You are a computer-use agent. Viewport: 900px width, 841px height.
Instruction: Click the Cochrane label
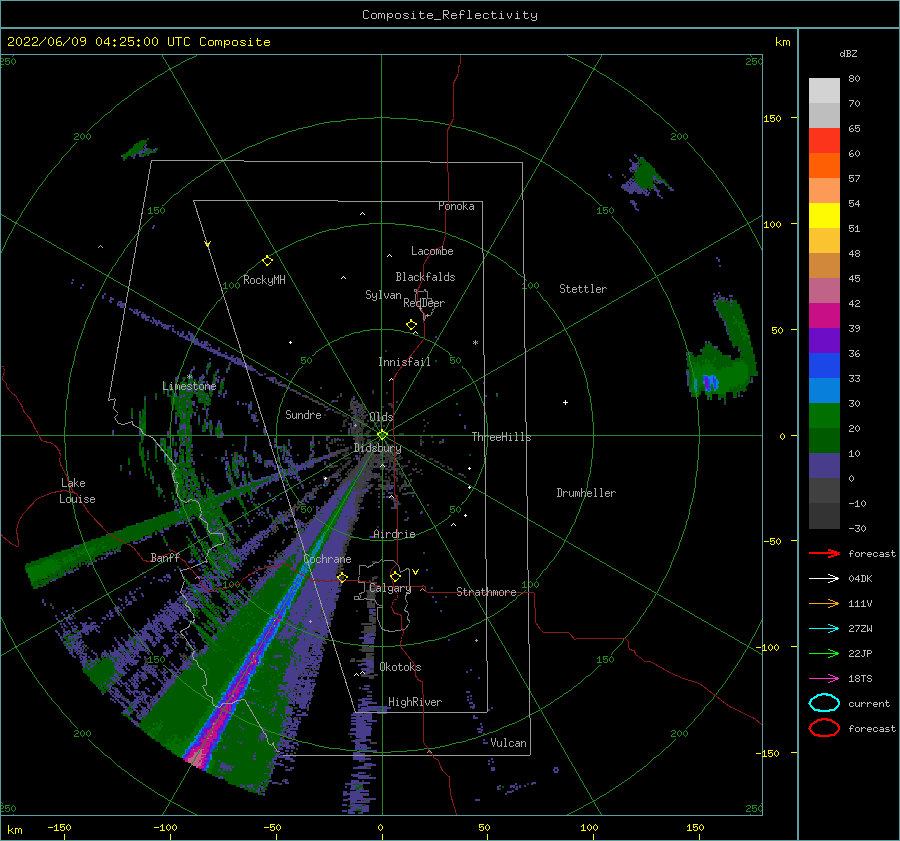pyautogui.click(x=327, y=559)
